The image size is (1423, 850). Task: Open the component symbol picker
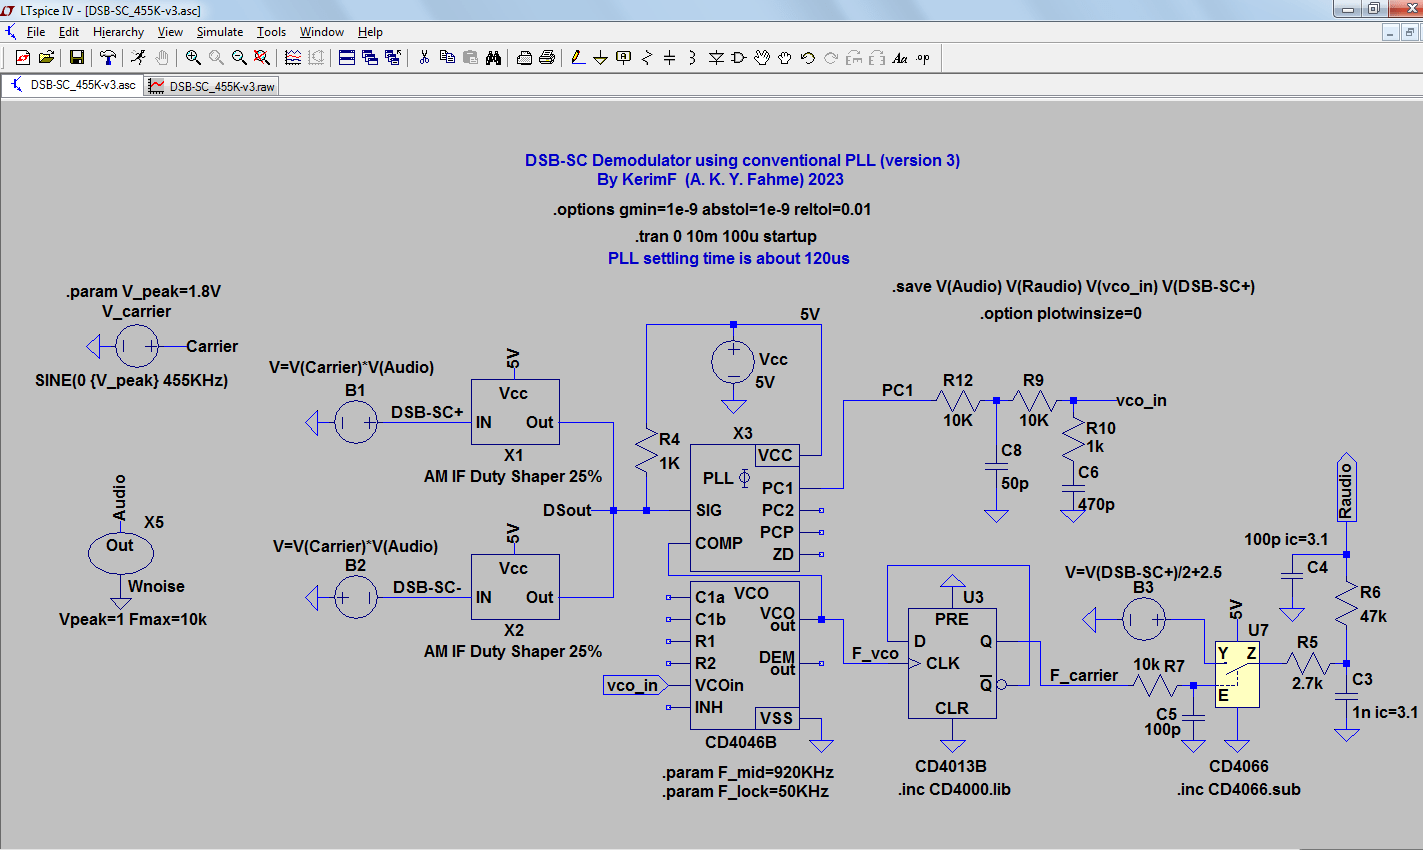(737, 57)
